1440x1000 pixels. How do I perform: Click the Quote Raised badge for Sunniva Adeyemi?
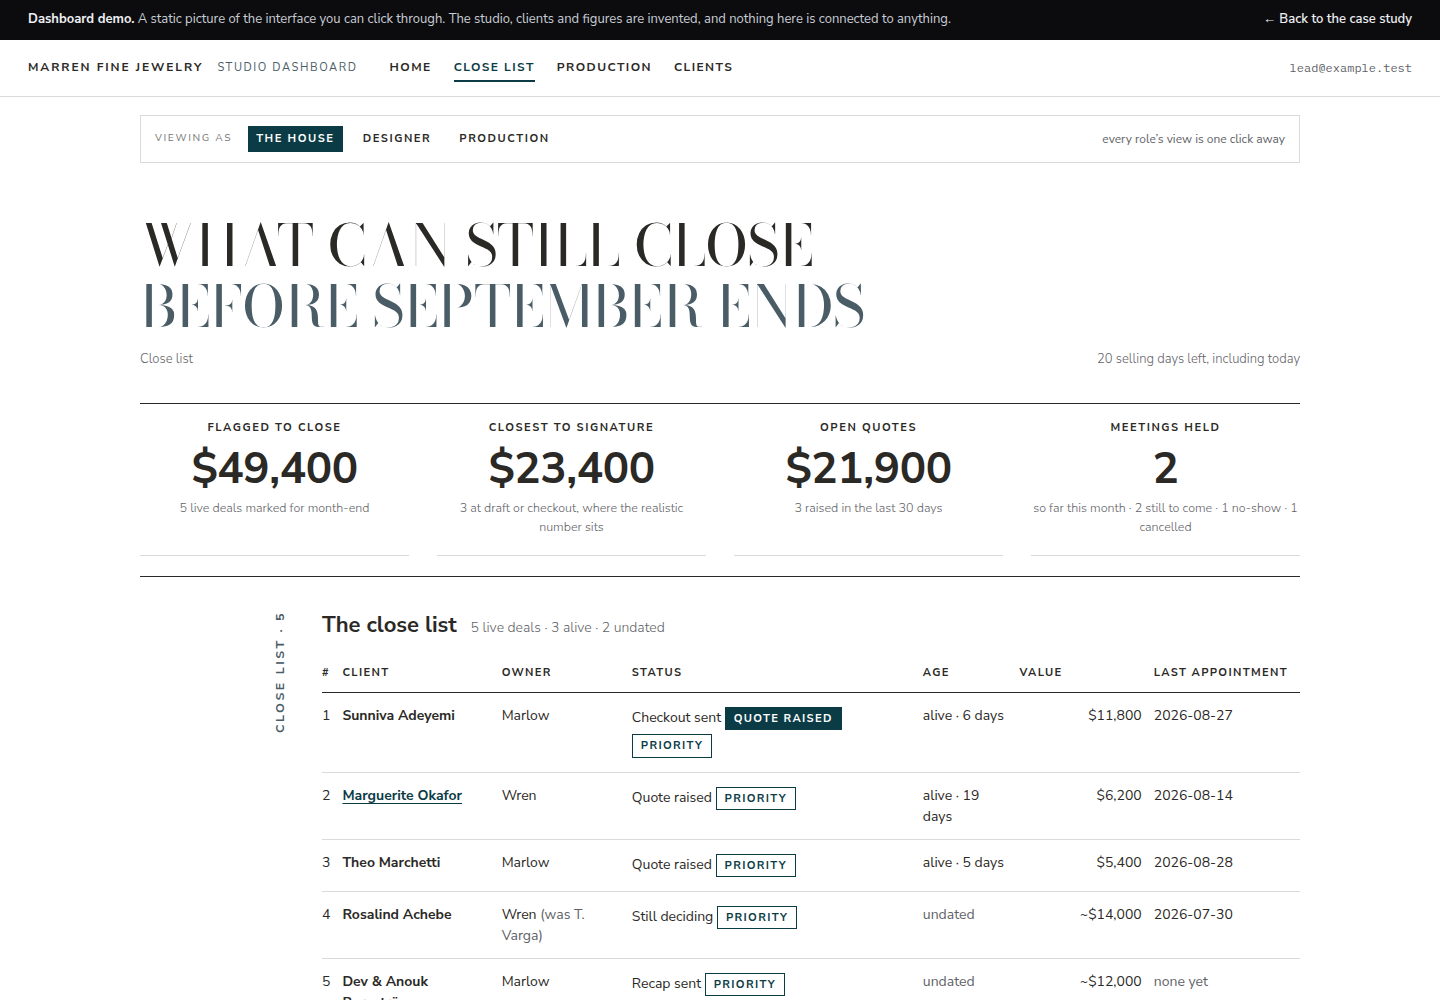tap(783, 718)
